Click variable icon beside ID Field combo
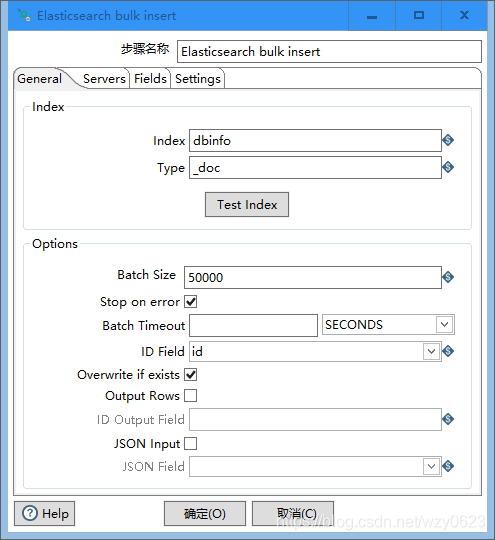The image size is (495, 540). tap(448, 351)
